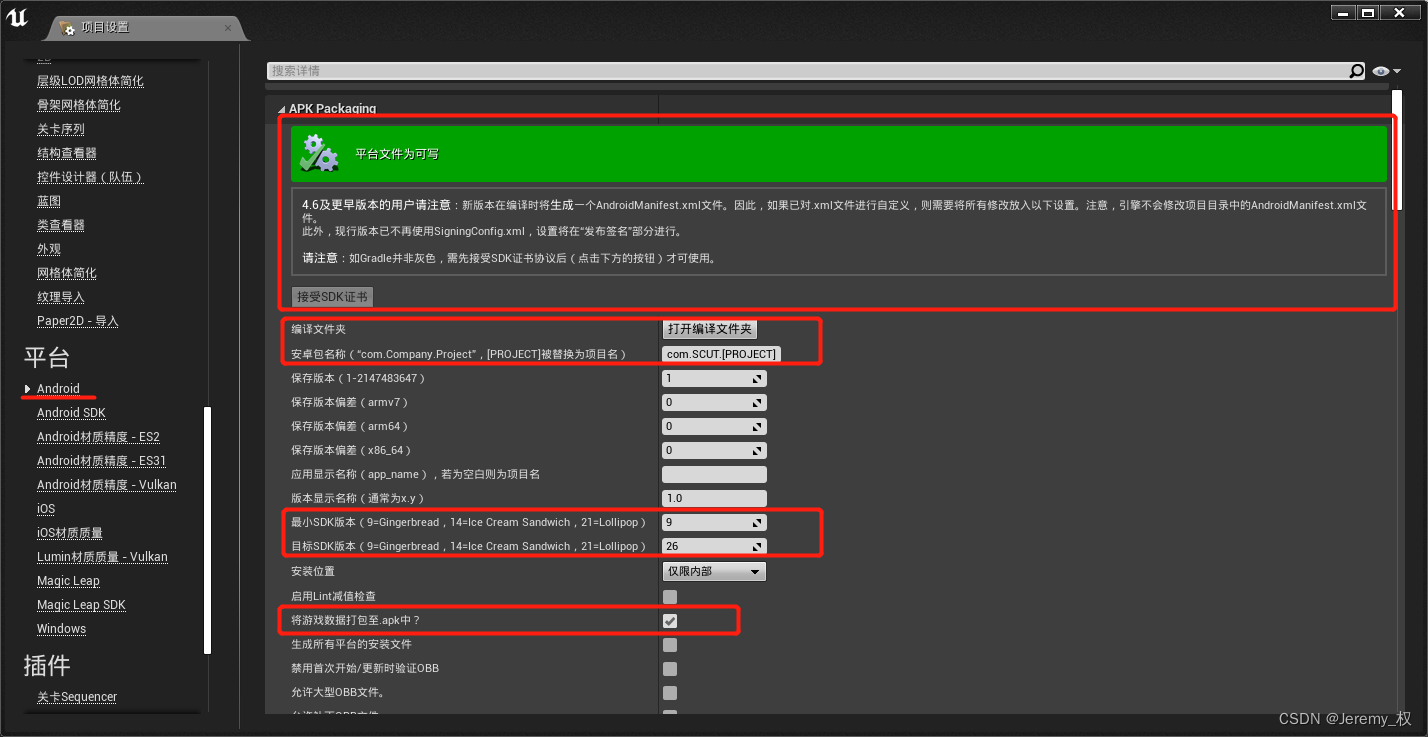1428x737 pixels.
Task: Click the gears icon in green banner
Action: 320,154
